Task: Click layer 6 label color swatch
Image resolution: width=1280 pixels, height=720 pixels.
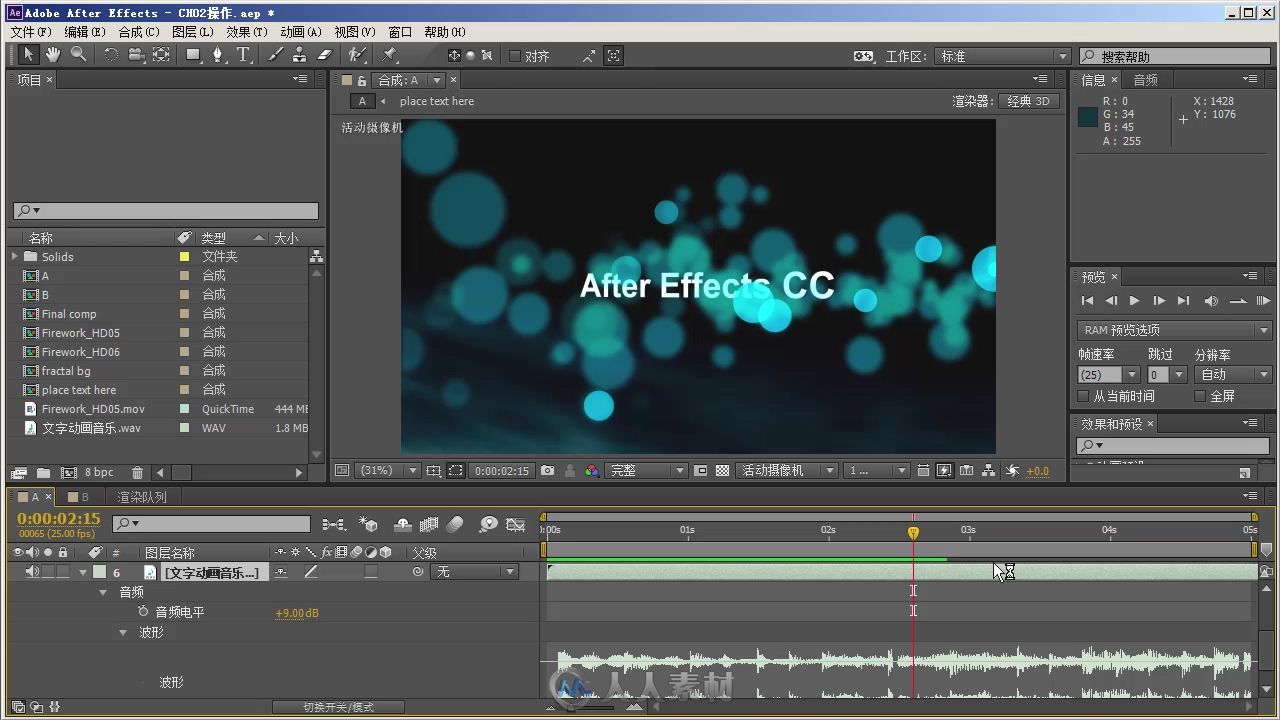Action: [x=99, y=572]
